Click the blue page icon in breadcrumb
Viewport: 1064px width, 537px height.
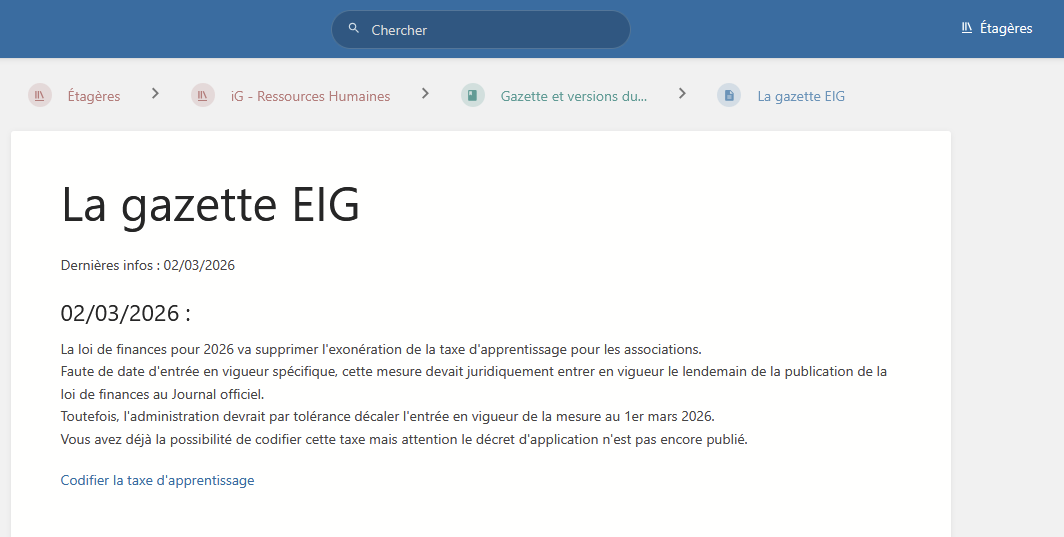click(x=729, y=96)
